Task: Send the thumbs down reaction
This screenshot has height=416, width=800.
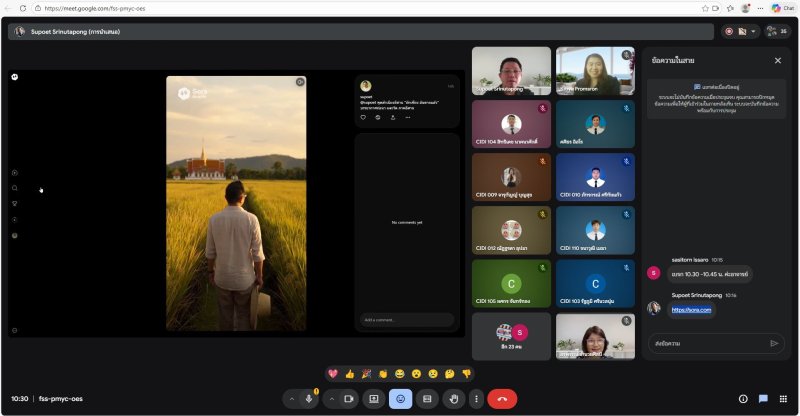Action: 466,373
